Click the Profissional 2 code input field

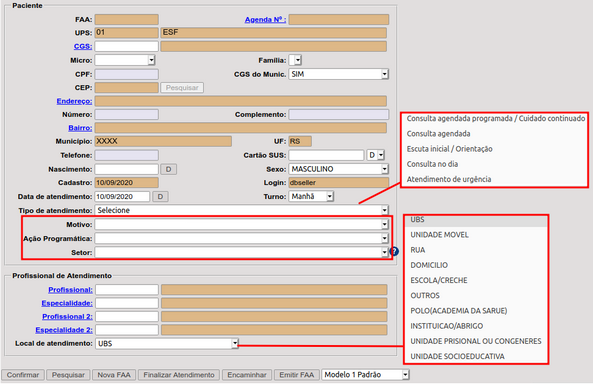pyautogui.click(x=127, y=316)
